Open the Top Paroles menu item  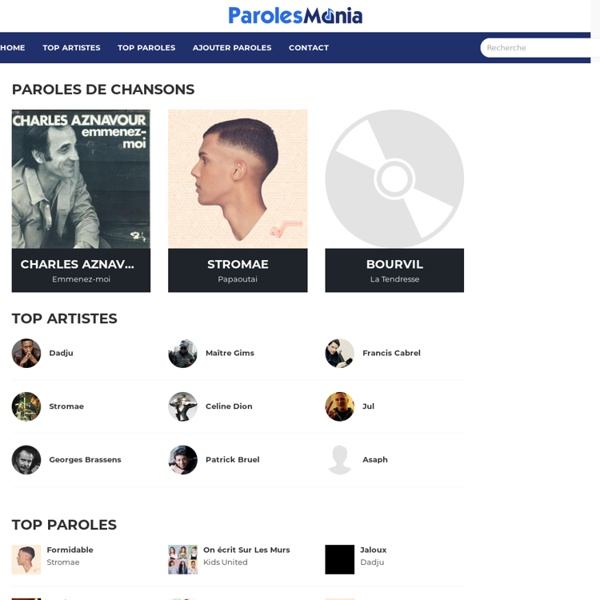(x=147, y=48)
